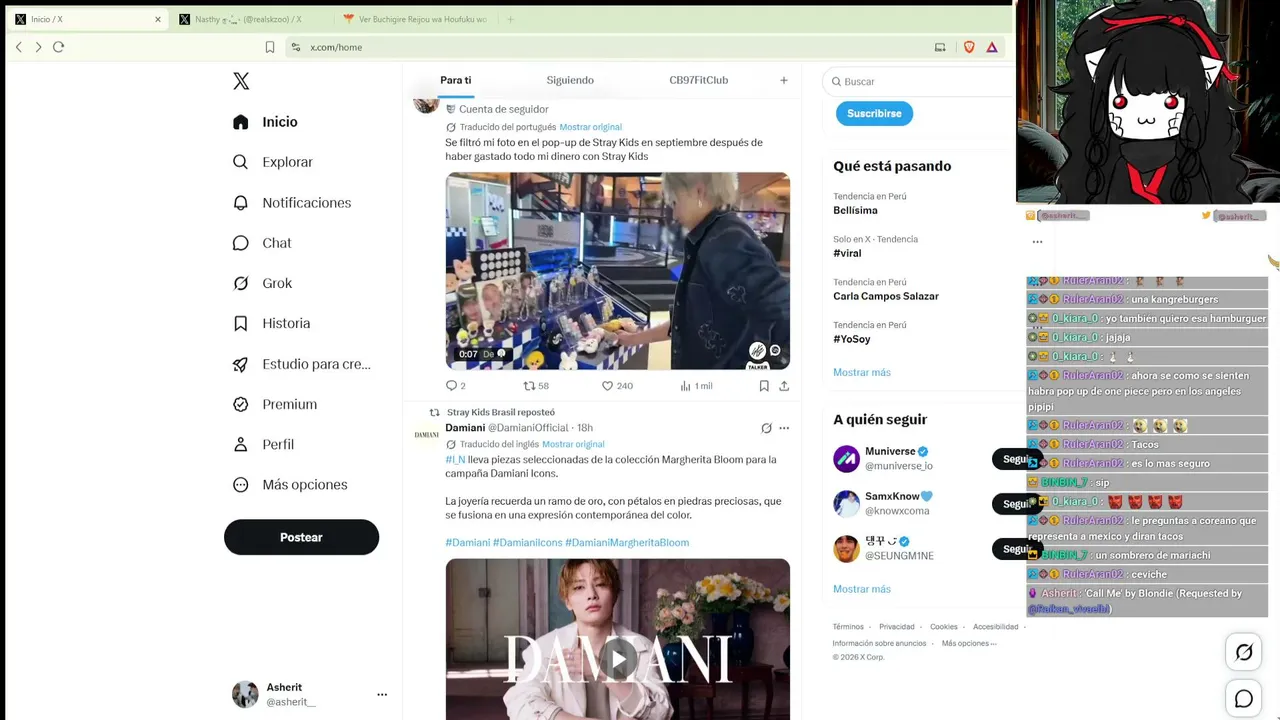Share the Stray Kids pop-up post
This screenshot has height=720, width=1280.
click(784, 386)
